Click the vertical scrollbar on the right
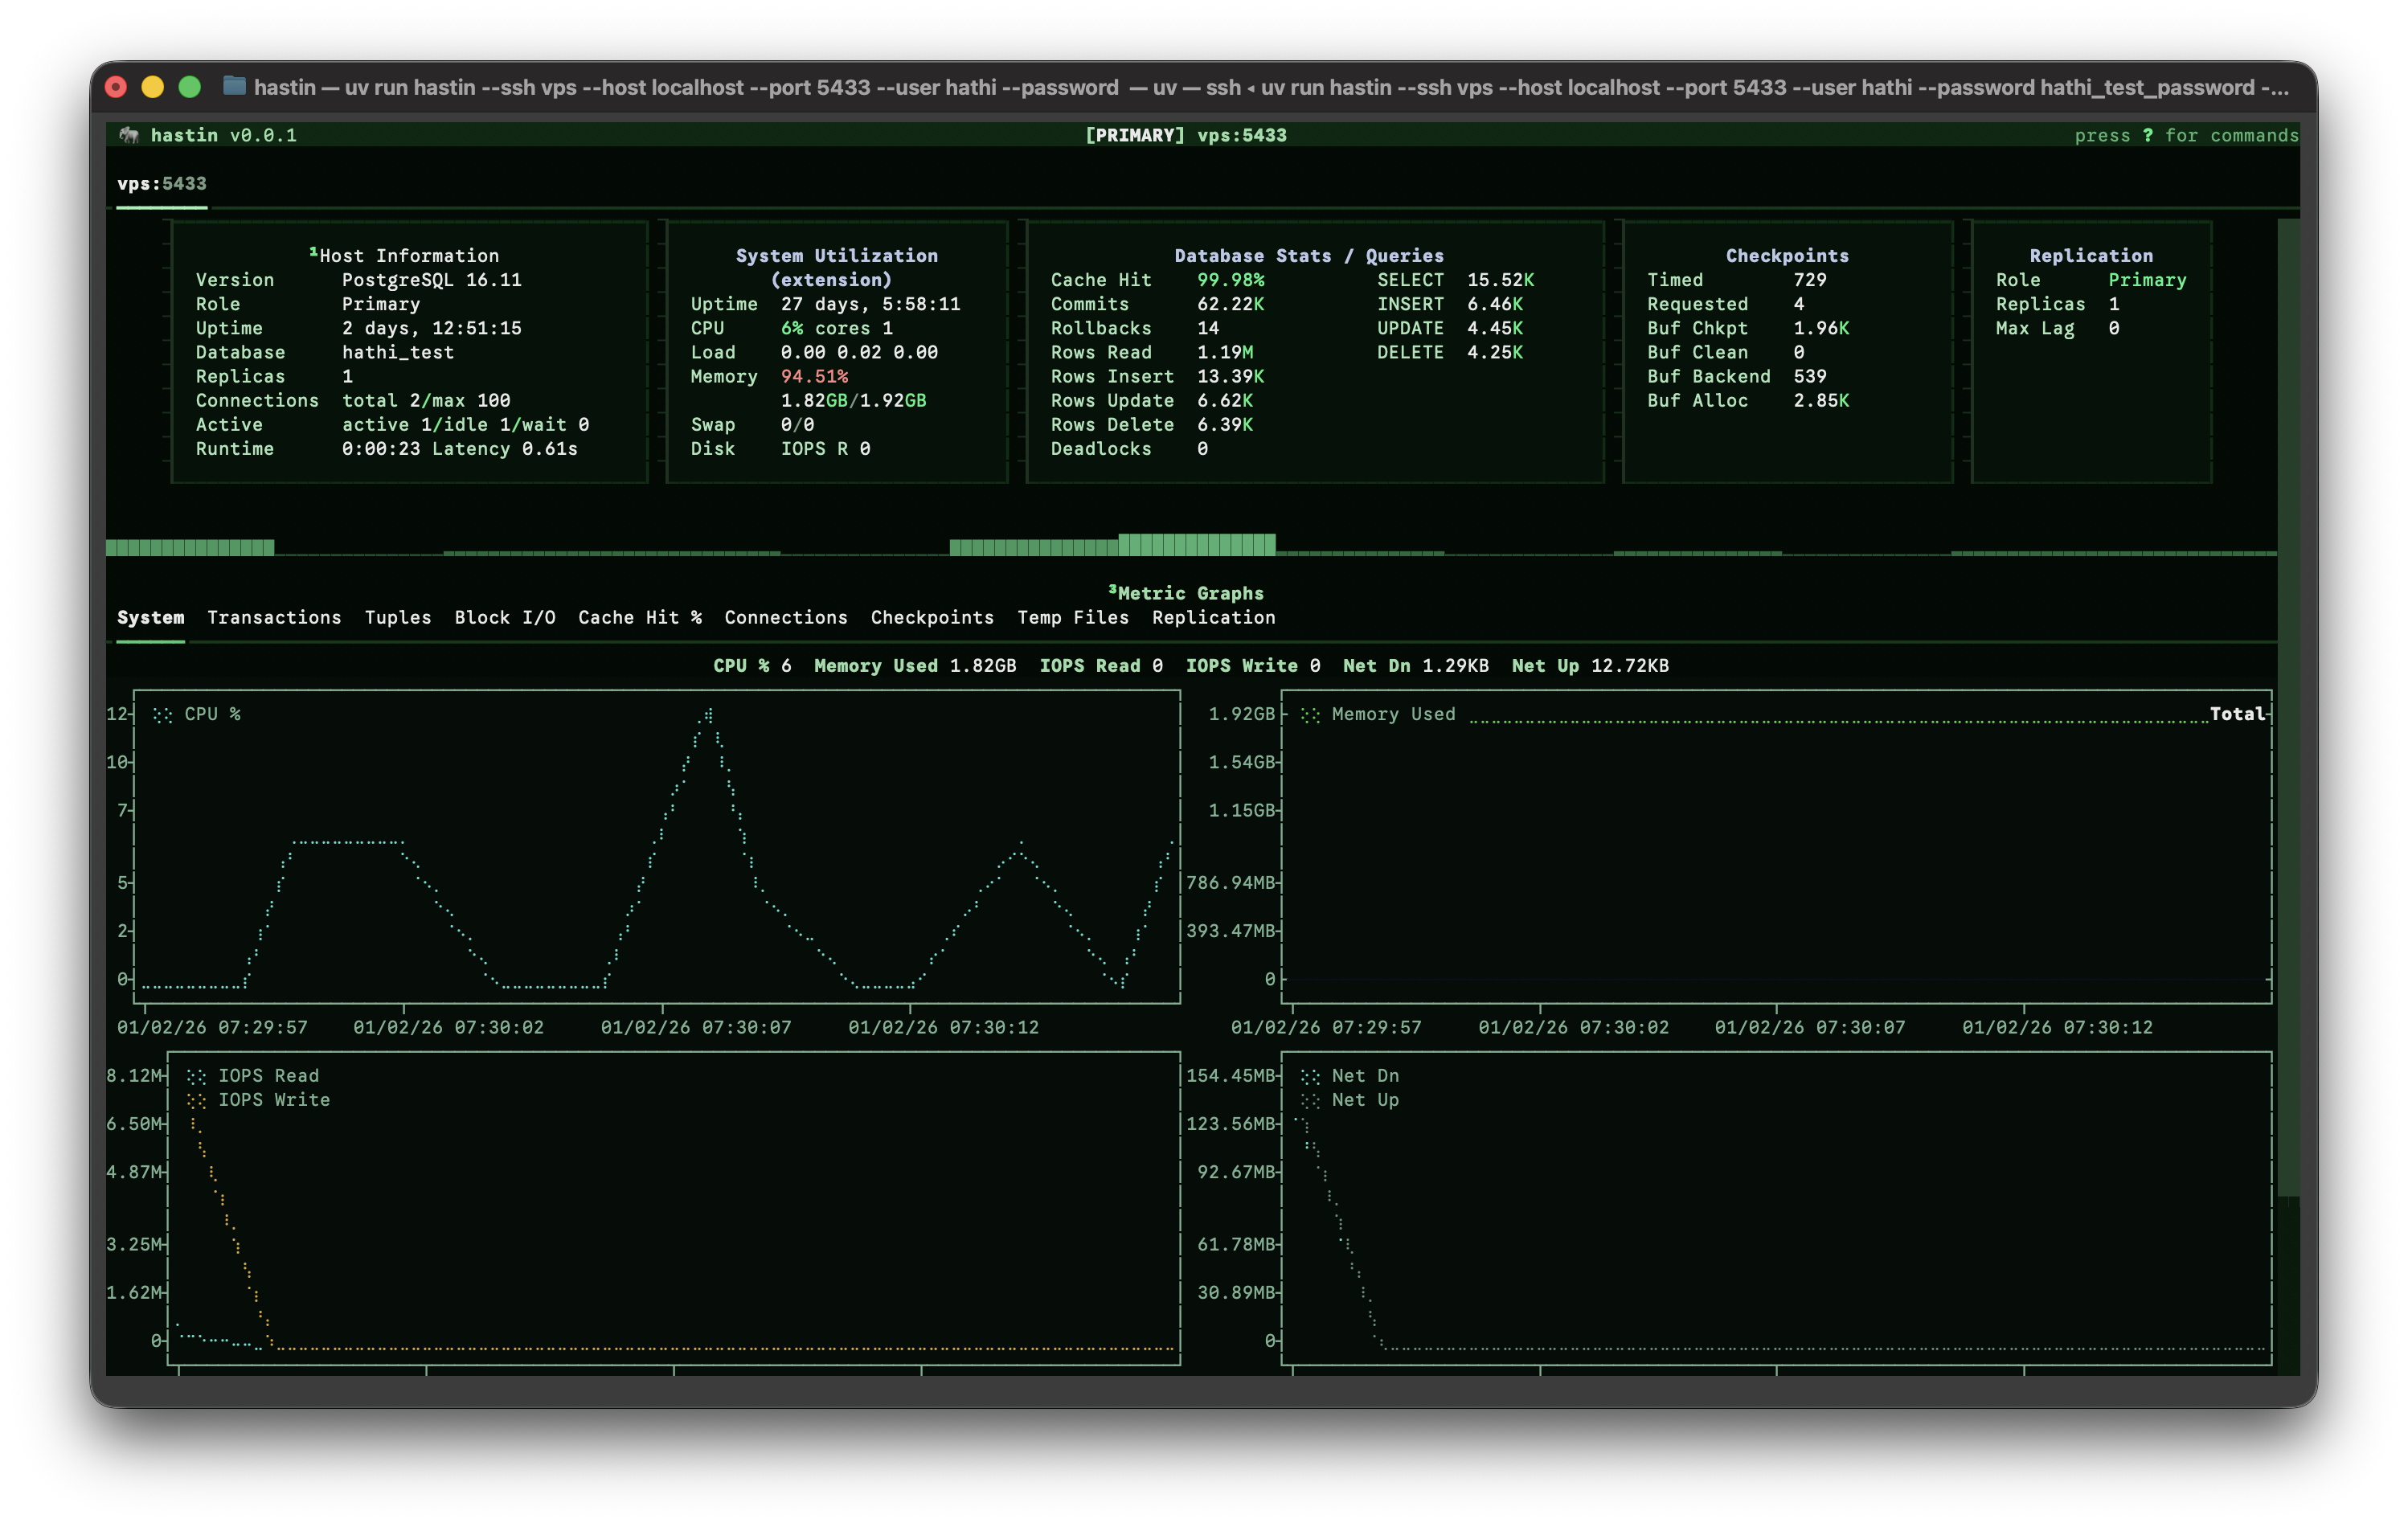Image resolution: width=2408 pixels, height=1527 pixels. pyautogui.click(x=2288, y=708)
